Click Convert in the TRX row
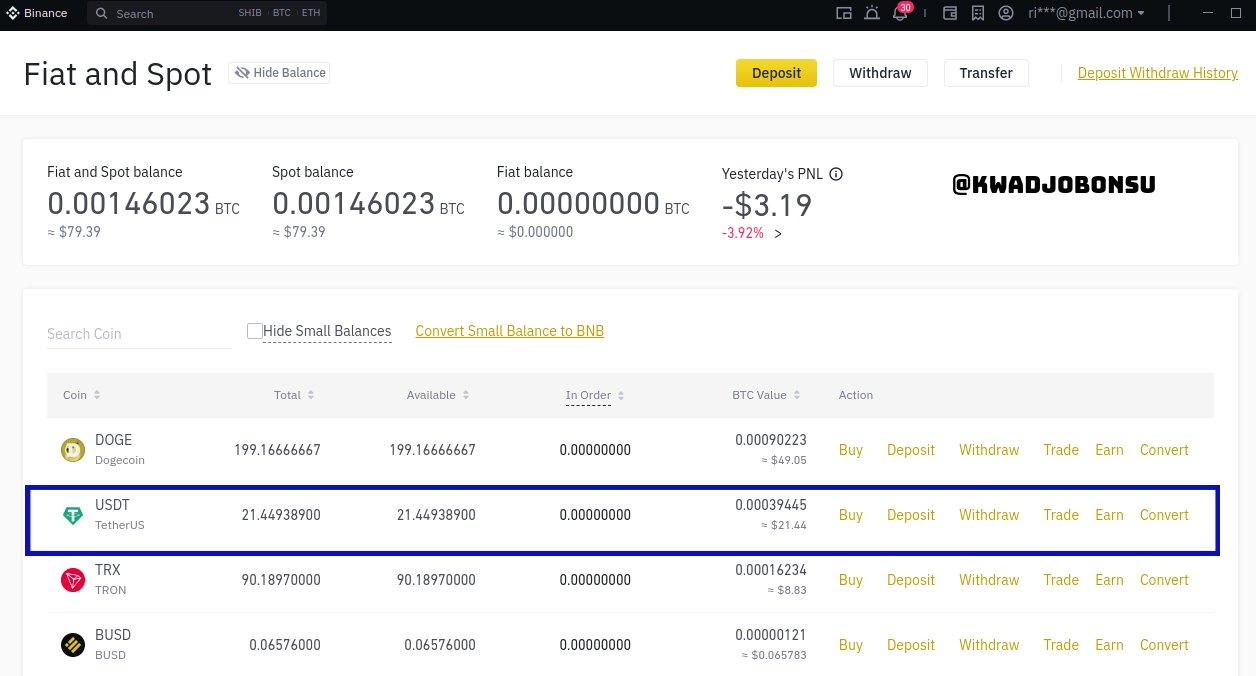 coord(1164,580)
